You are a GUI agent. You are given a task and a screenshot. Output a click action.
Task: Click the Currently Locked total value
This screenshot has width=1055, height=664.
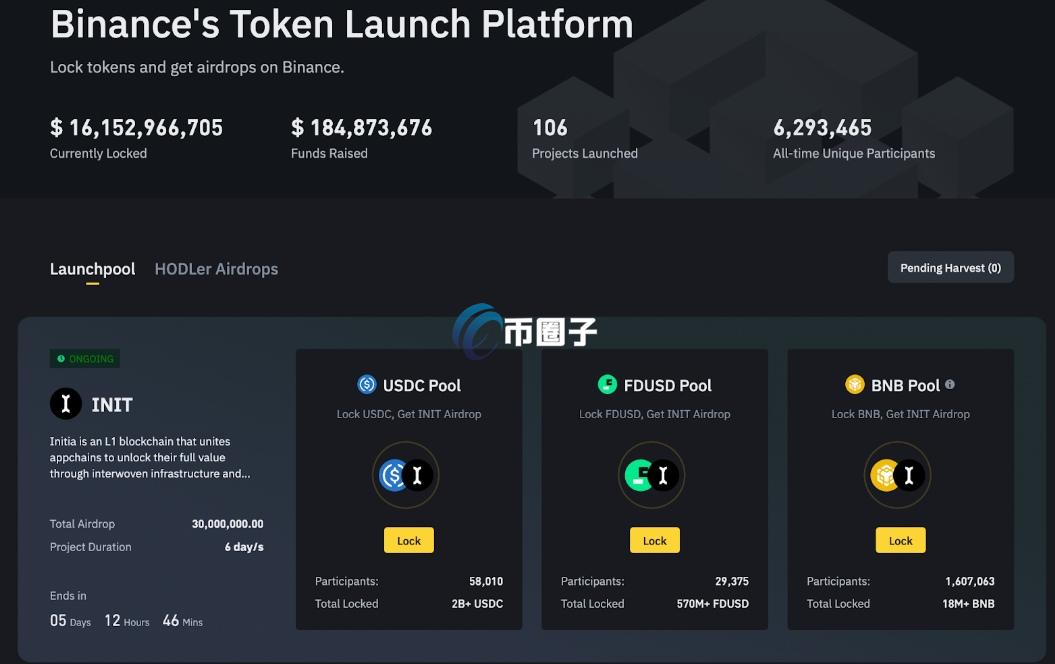click(x=136, y=128)
